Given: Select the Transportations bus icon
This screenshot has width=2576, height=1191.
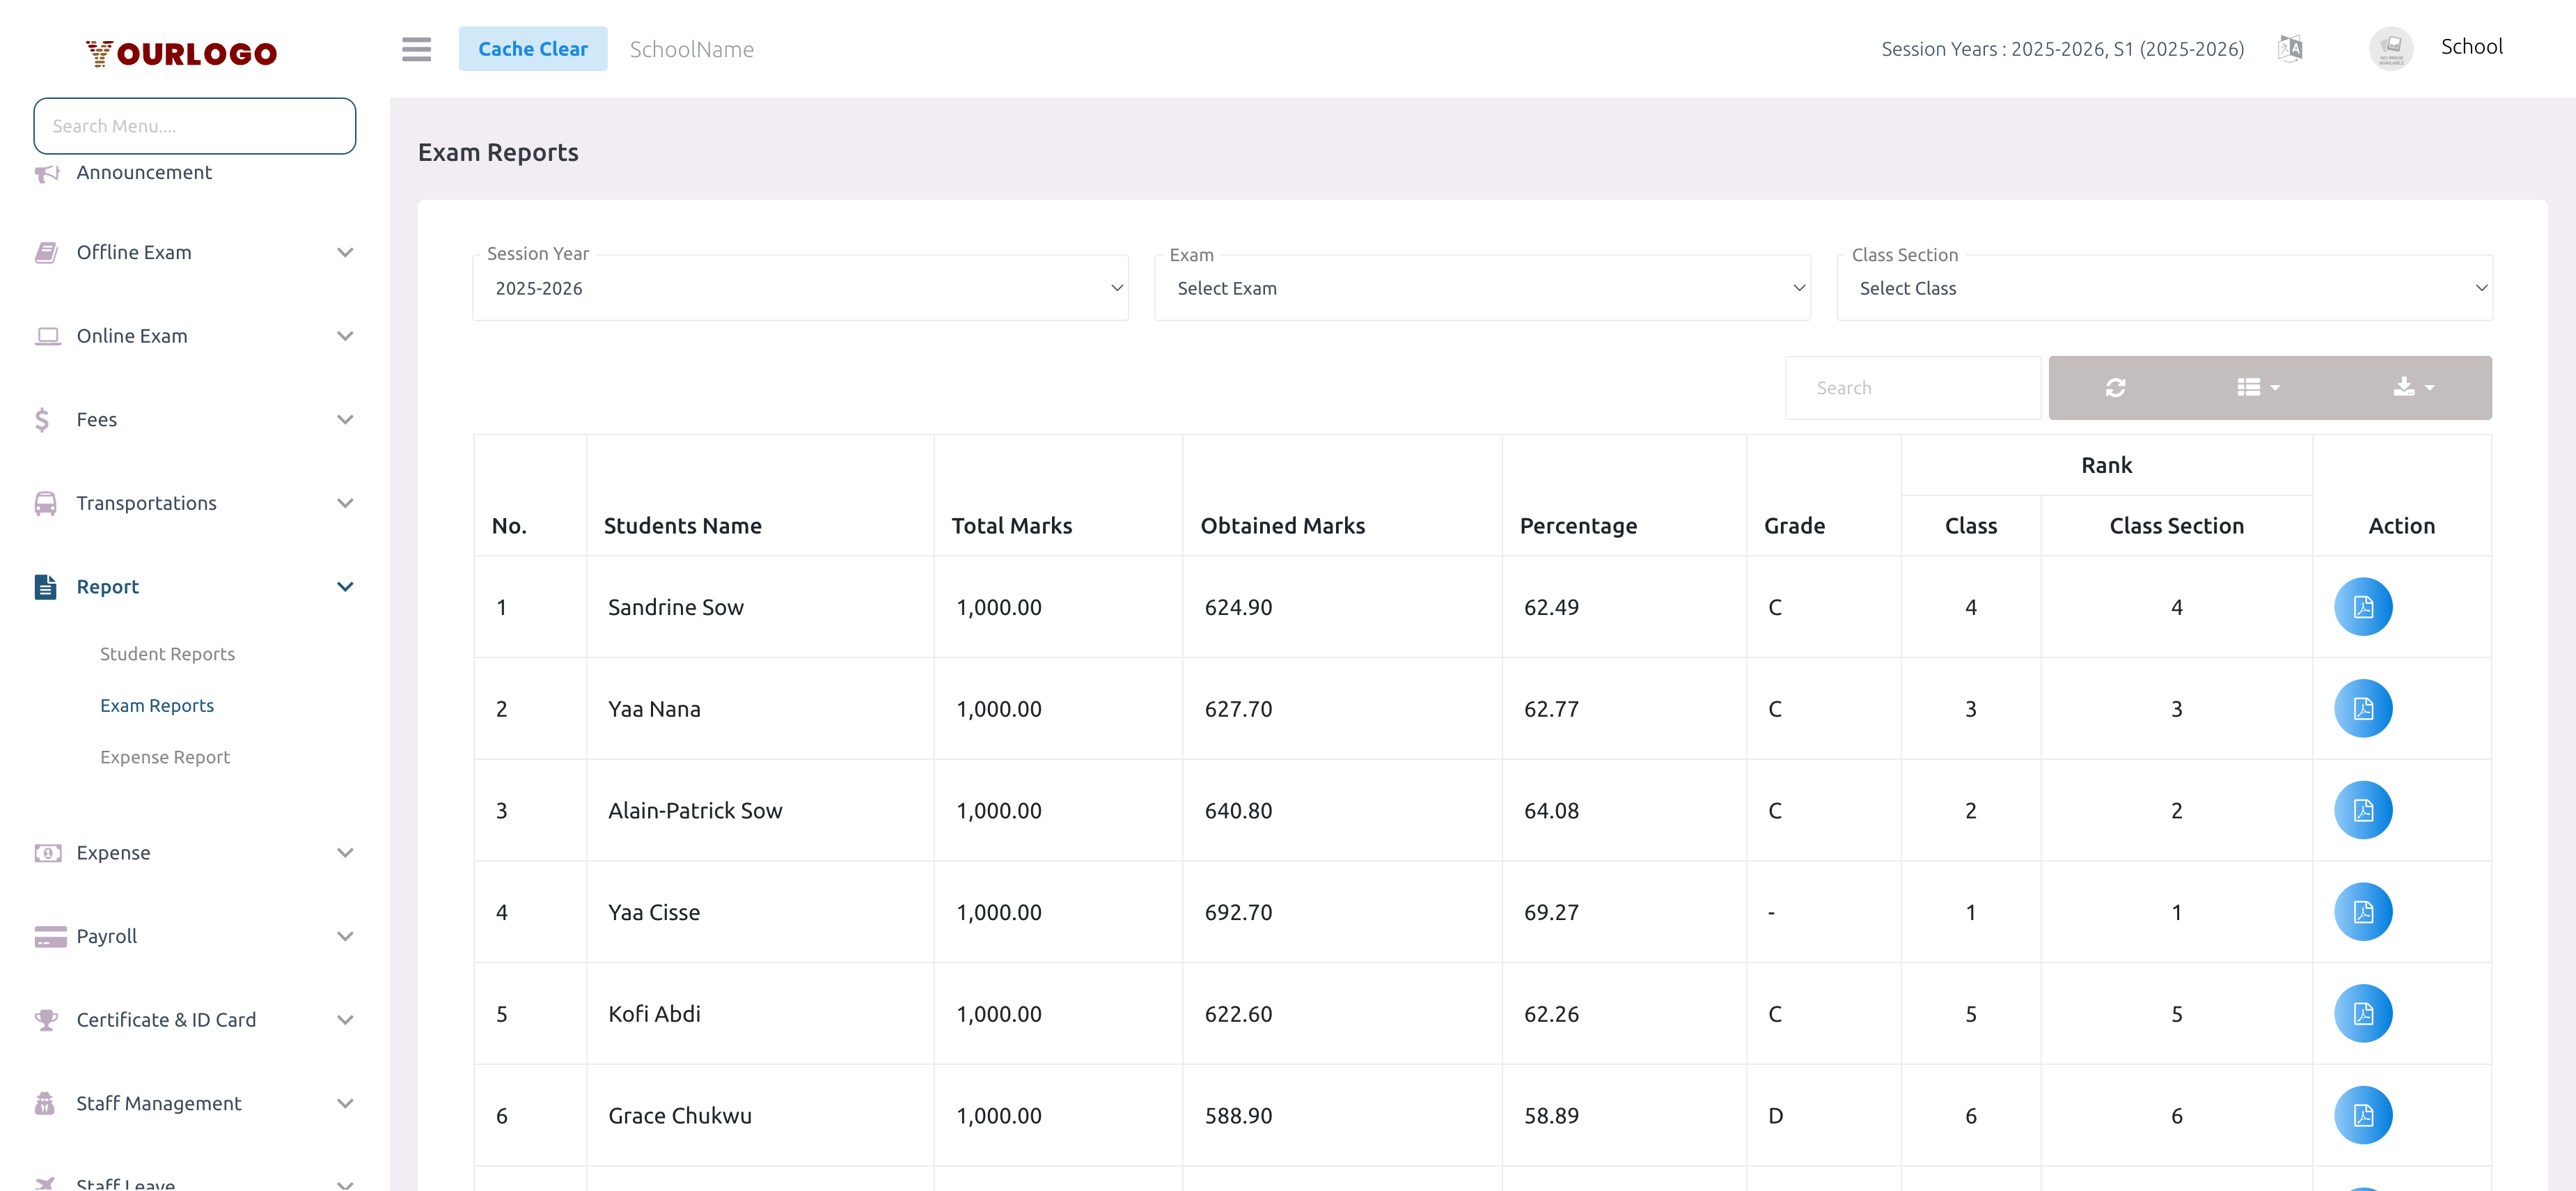Looking at the screenshot, I should point(47,503).
